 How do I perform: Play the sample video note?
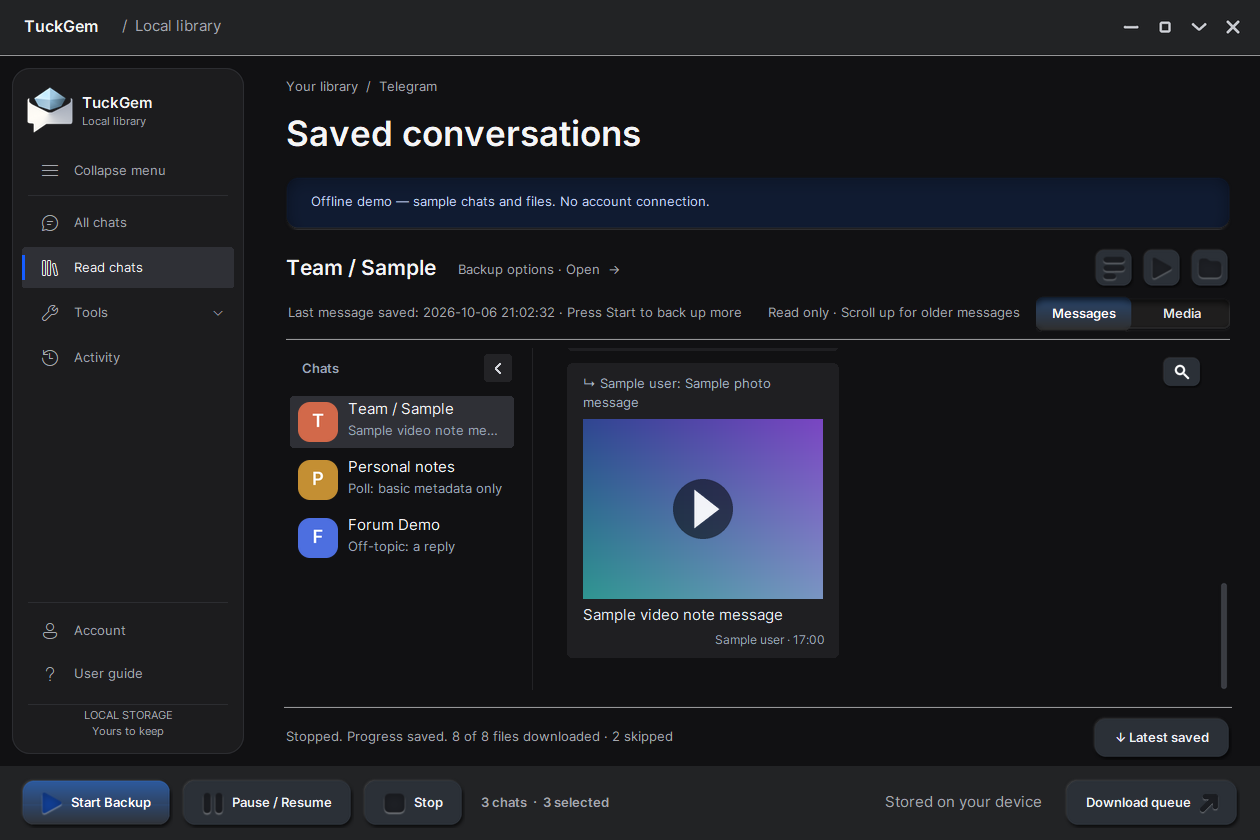[x=703, y=509]
